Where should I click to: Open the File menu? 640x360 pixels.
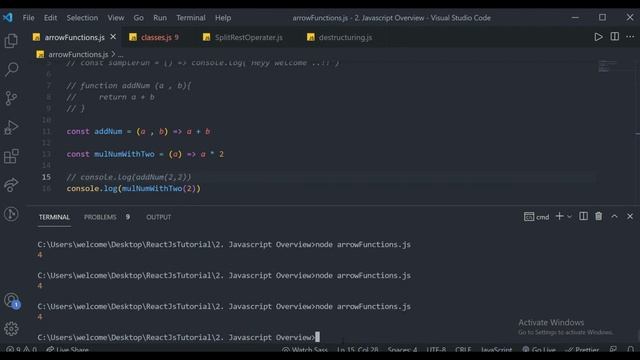pyautogui.click(x=29, y=18)
